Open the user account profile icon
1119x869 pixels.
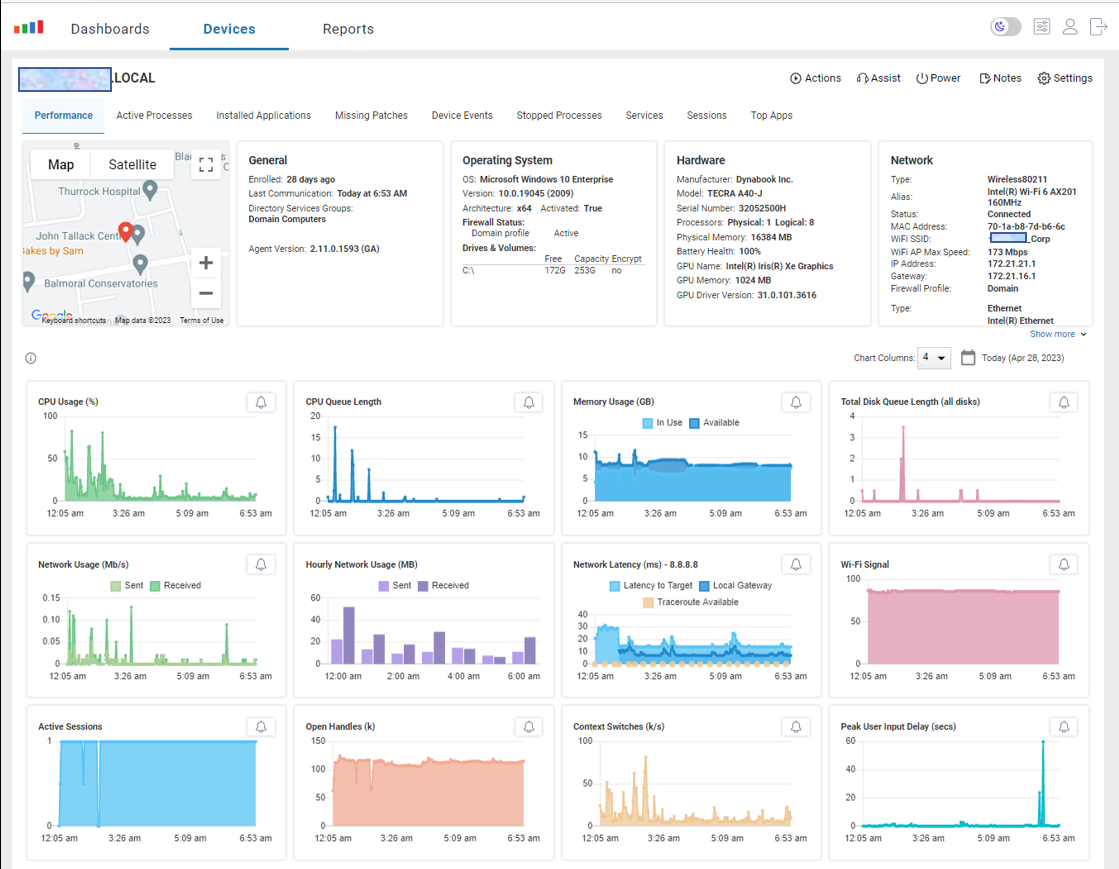[1070, 27]
